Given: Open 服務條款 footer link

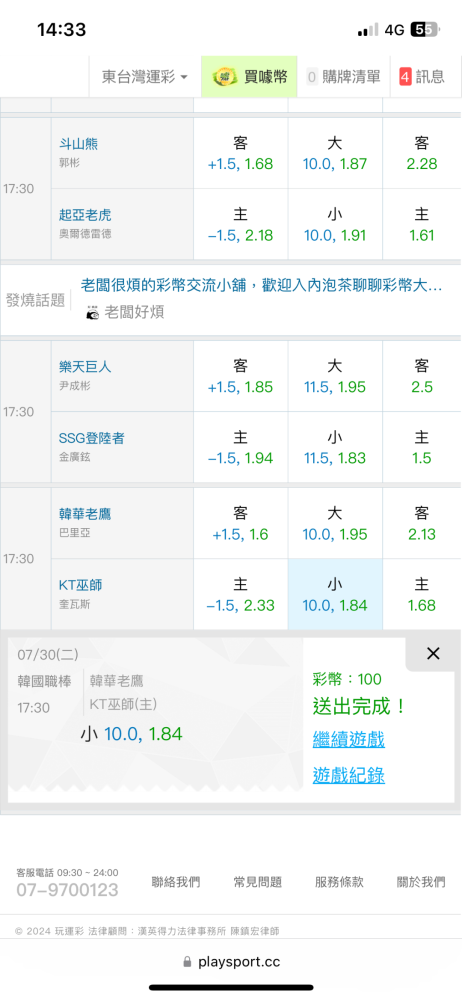Looking at the screenshot, I should [x=339, y=882].
